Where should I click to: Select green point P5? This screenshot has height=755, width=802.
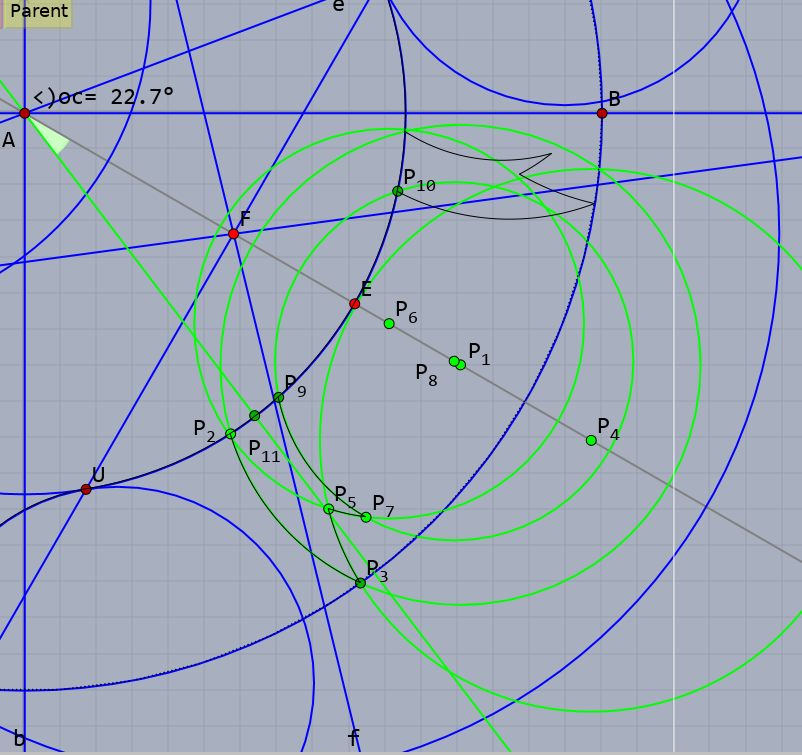coord(329,509)
